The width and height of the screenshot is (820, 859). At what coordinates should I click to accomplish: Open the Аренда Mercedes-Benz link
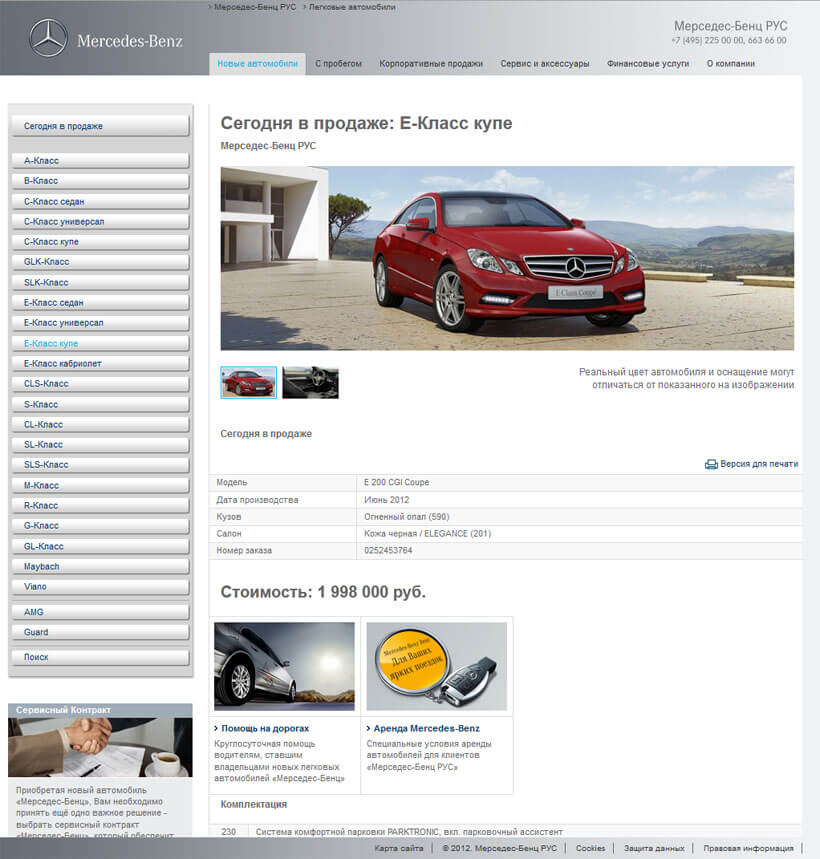427,729
